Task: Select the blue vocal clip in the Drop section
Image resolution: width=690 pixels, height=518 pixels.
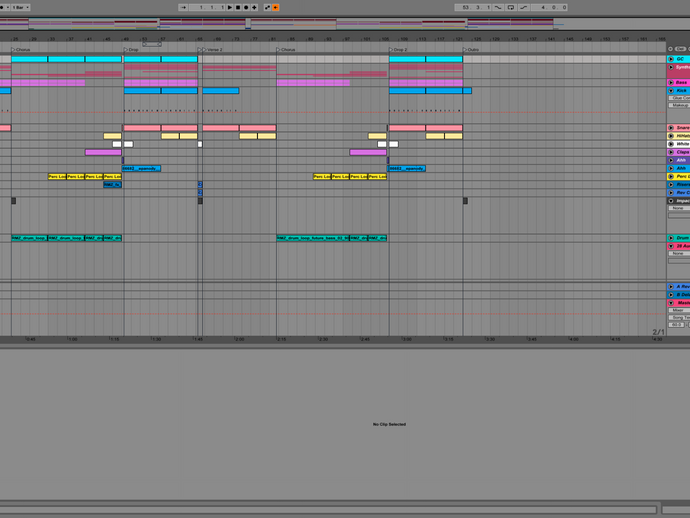Action: point(141,169)
